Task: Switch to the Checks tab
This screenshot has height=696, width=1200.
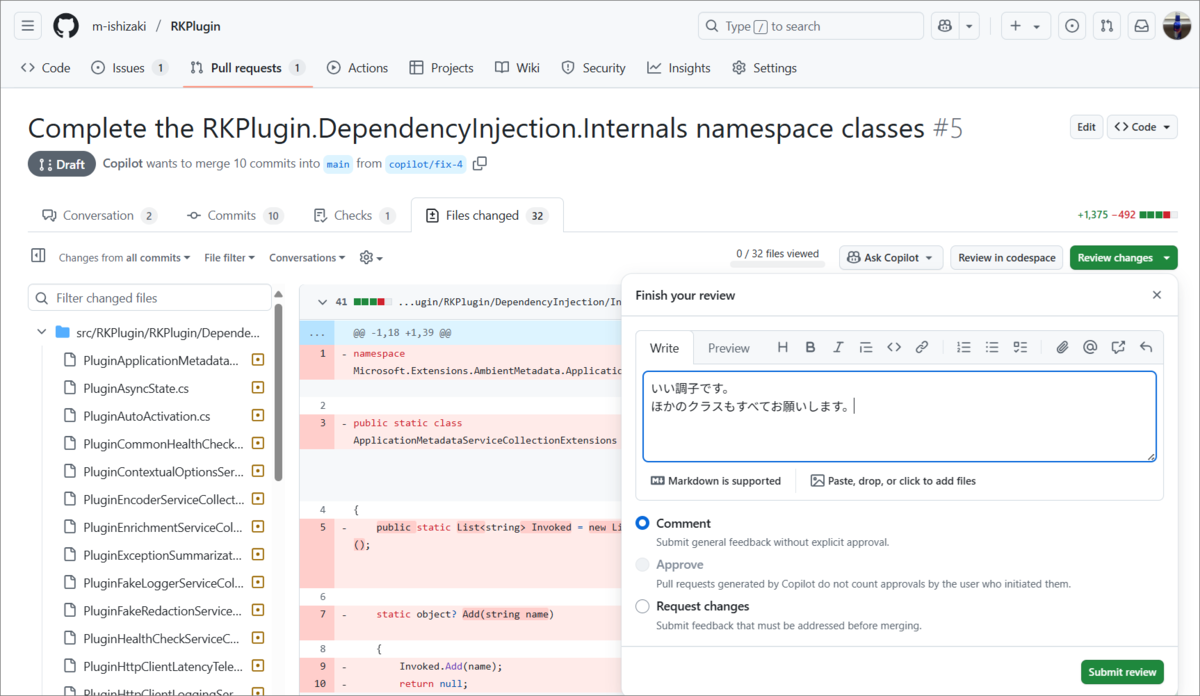Action: click(x=354, y=215)
